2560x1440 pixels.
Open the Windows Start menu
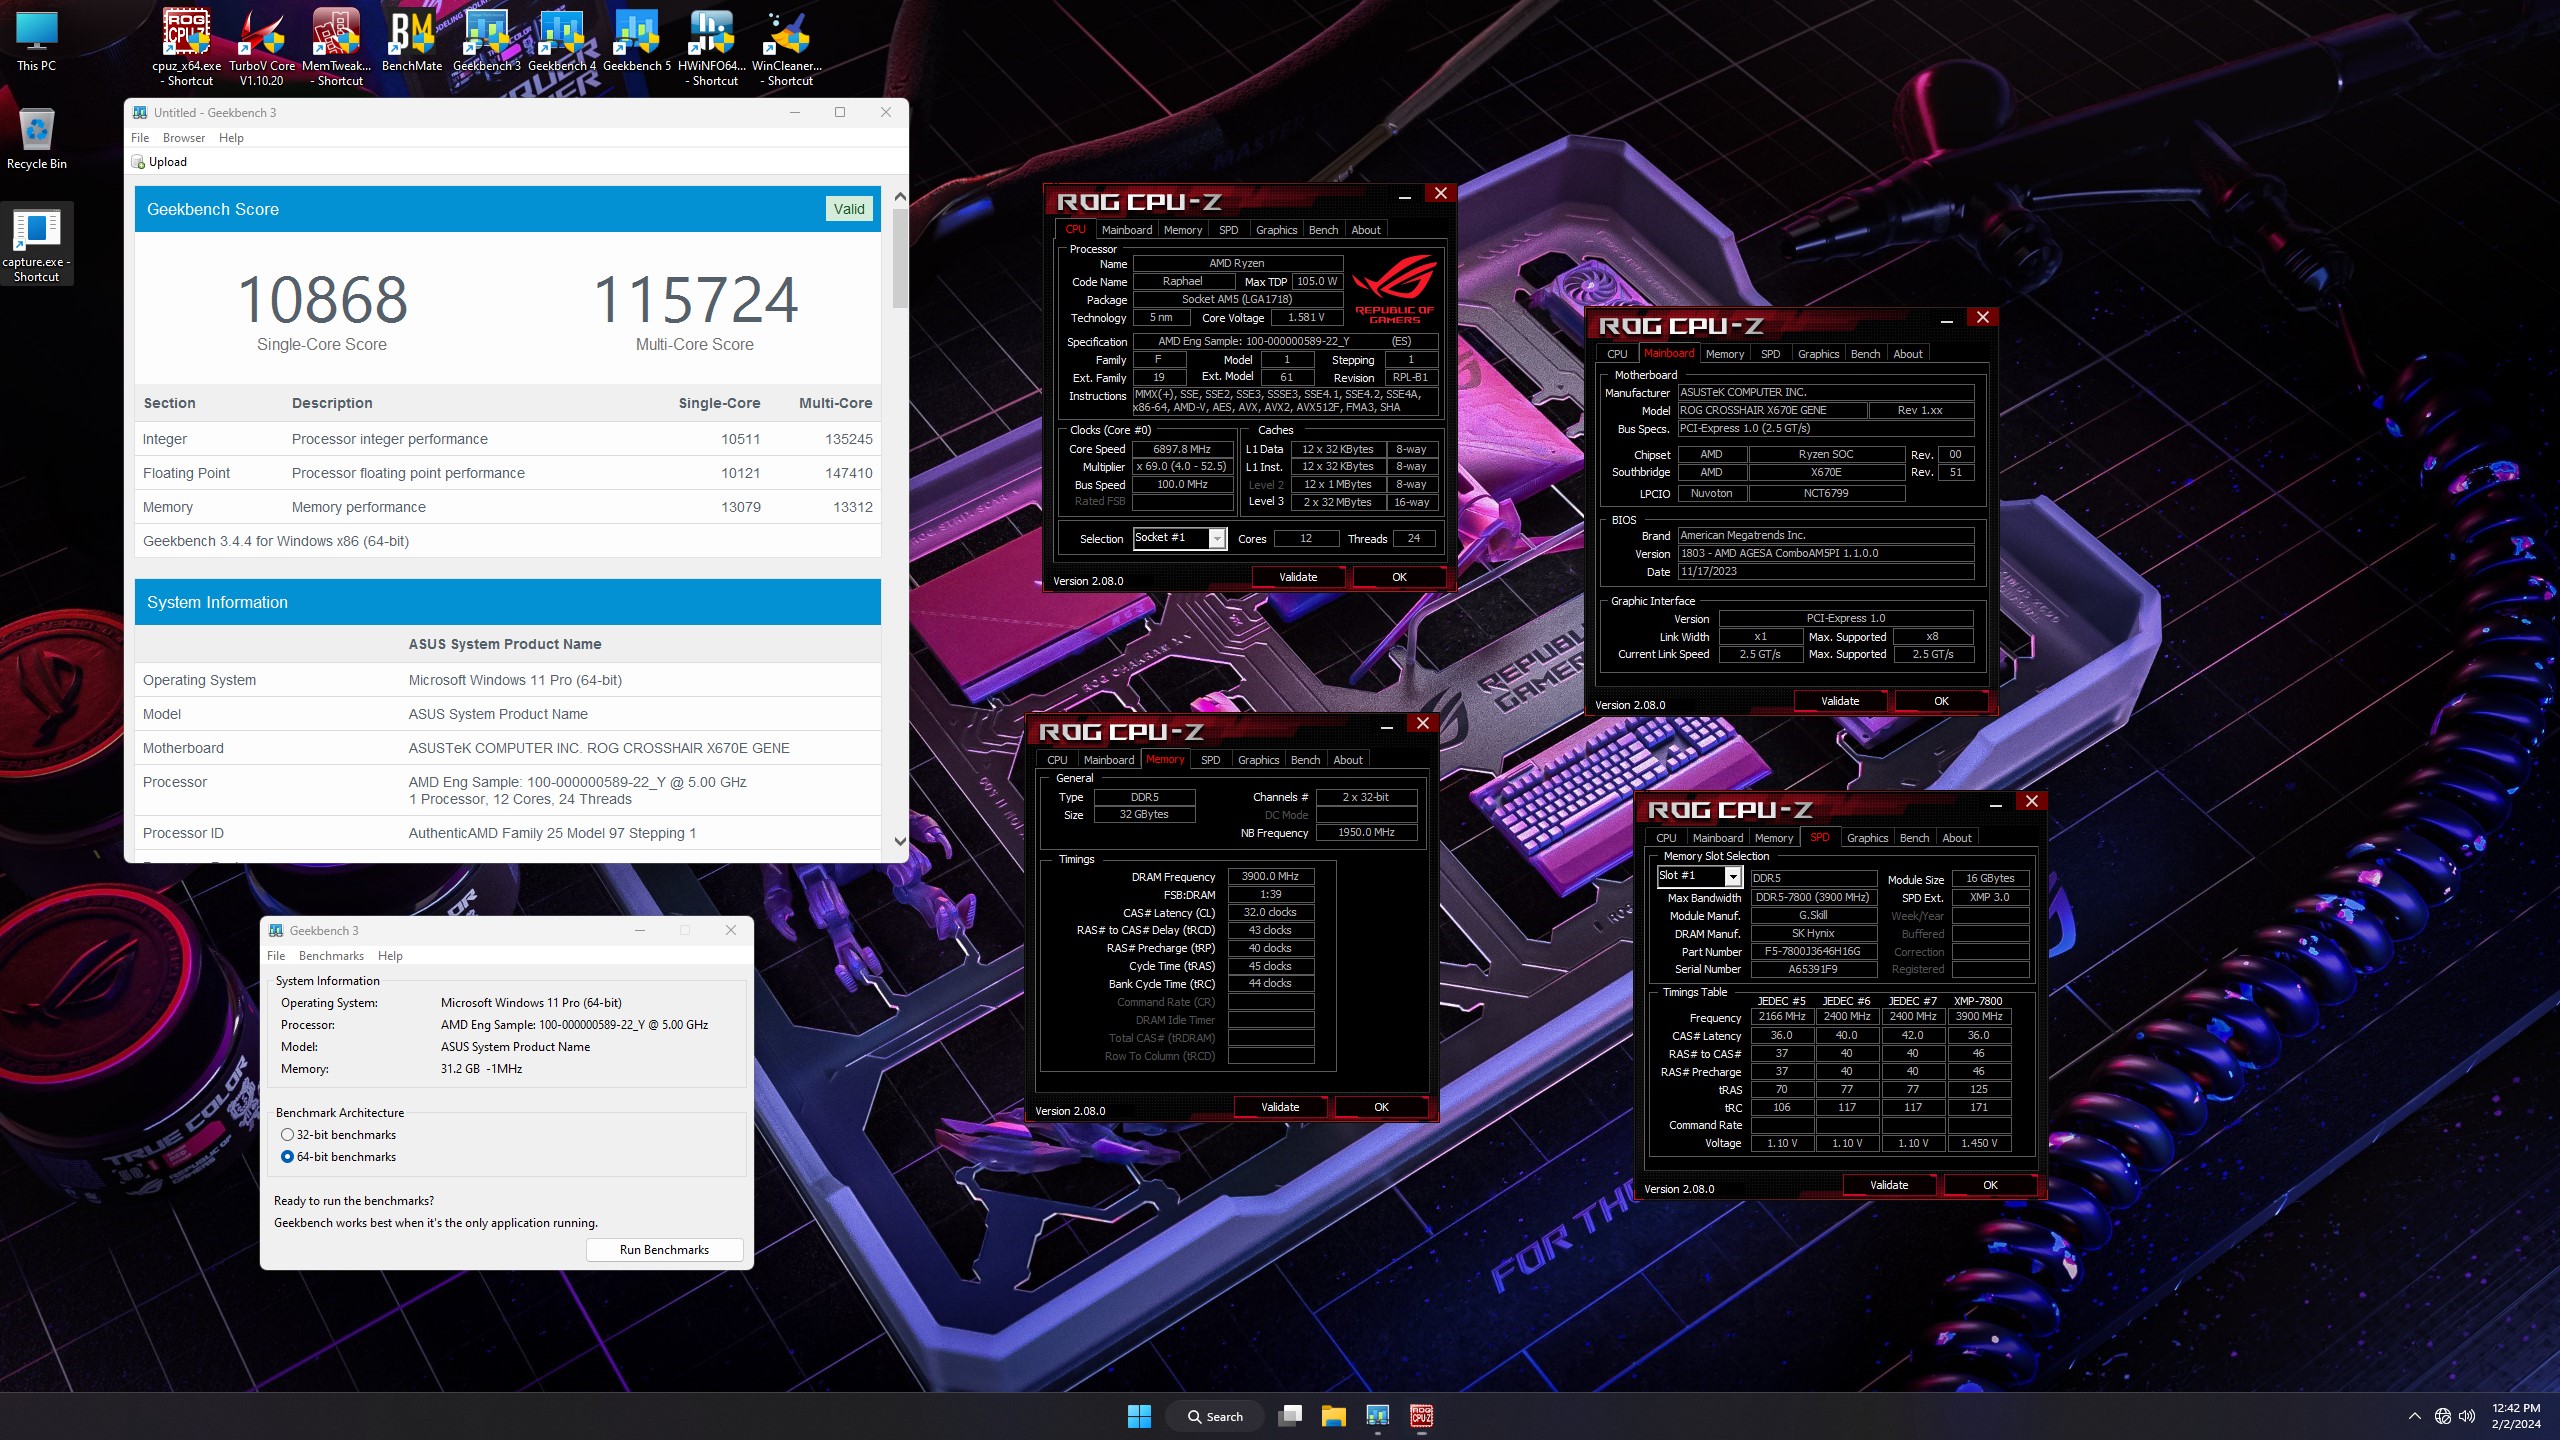(1139, 1416)
